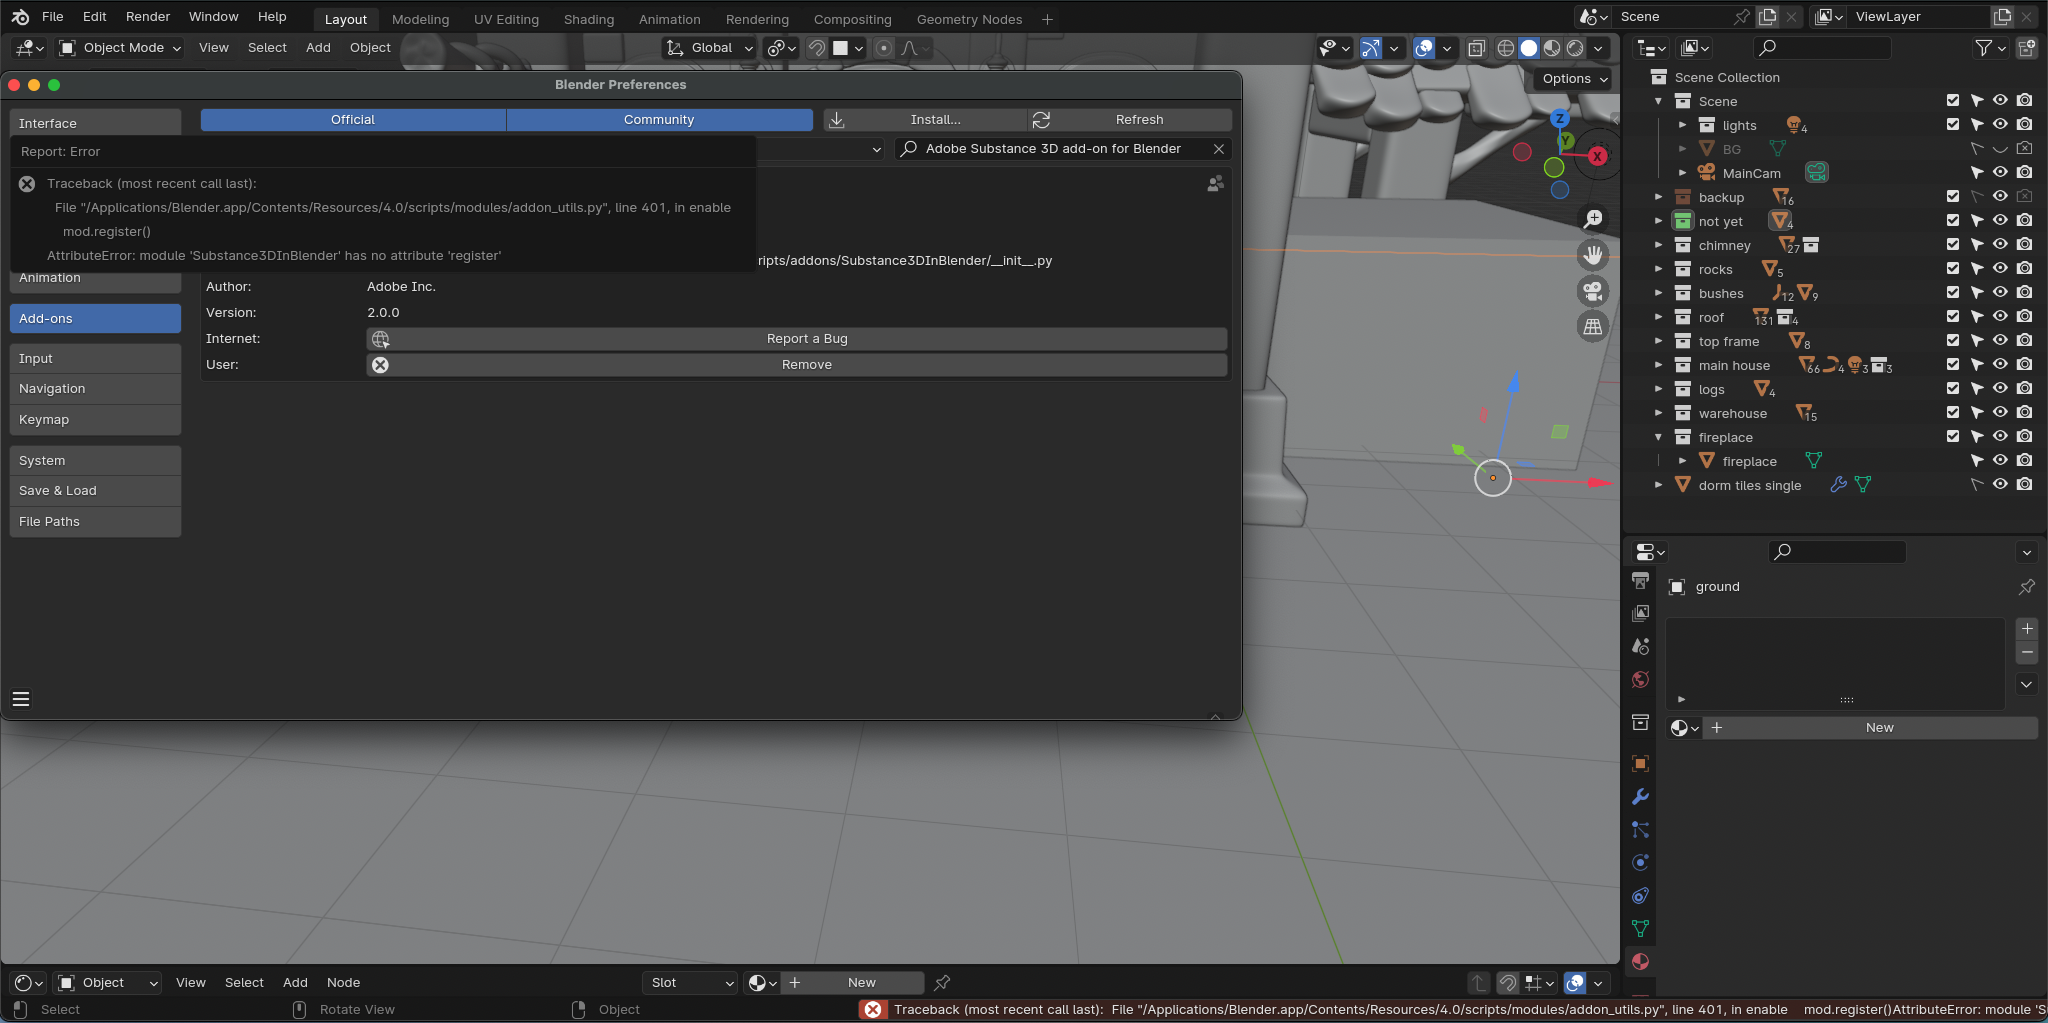Open the Physics properties tab
The width and height of the screenshot is (2048, 1023).
pyautogui.click(x=1640, y=863)
